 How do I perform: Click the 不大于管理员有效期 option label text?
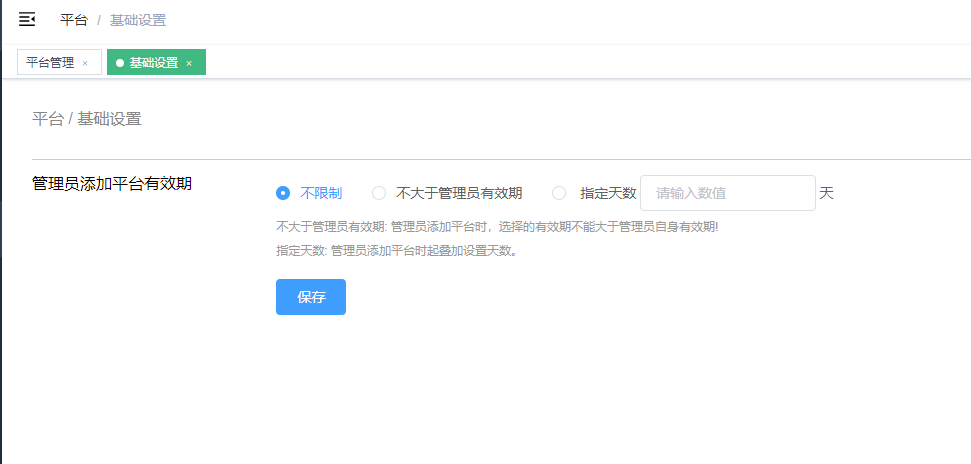point(459,193)
